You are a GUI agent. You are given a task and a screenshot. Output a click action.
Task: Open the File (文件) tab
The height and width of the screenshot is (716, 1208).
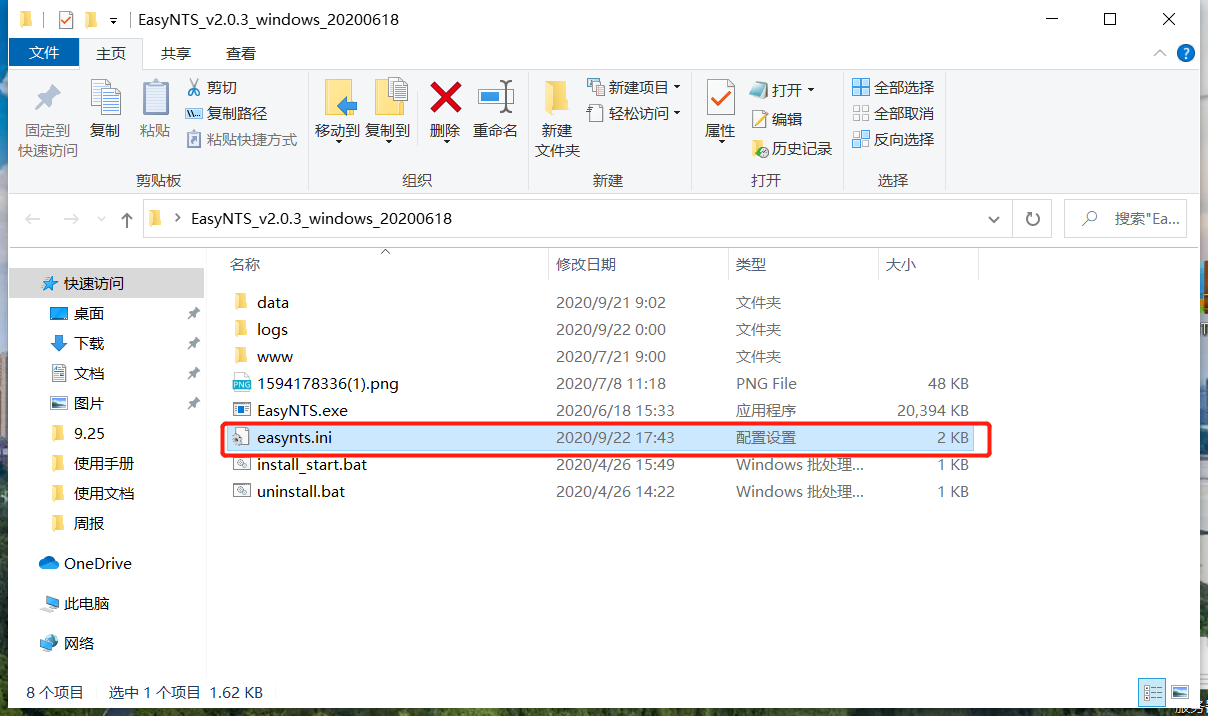44,53
